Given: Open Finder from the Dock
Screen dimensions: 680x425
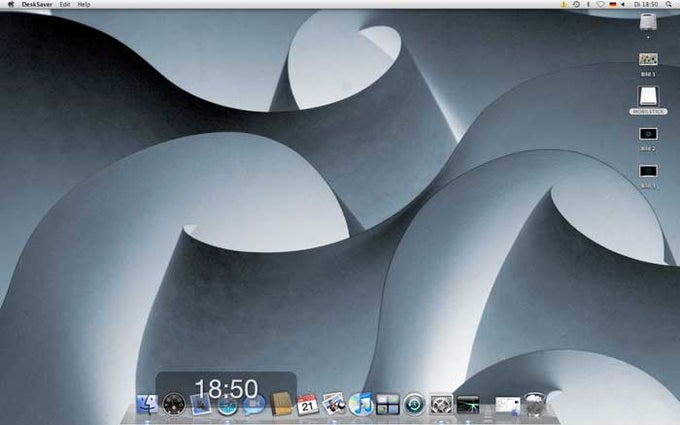Looking at the screenshot, I should [147, 404].
